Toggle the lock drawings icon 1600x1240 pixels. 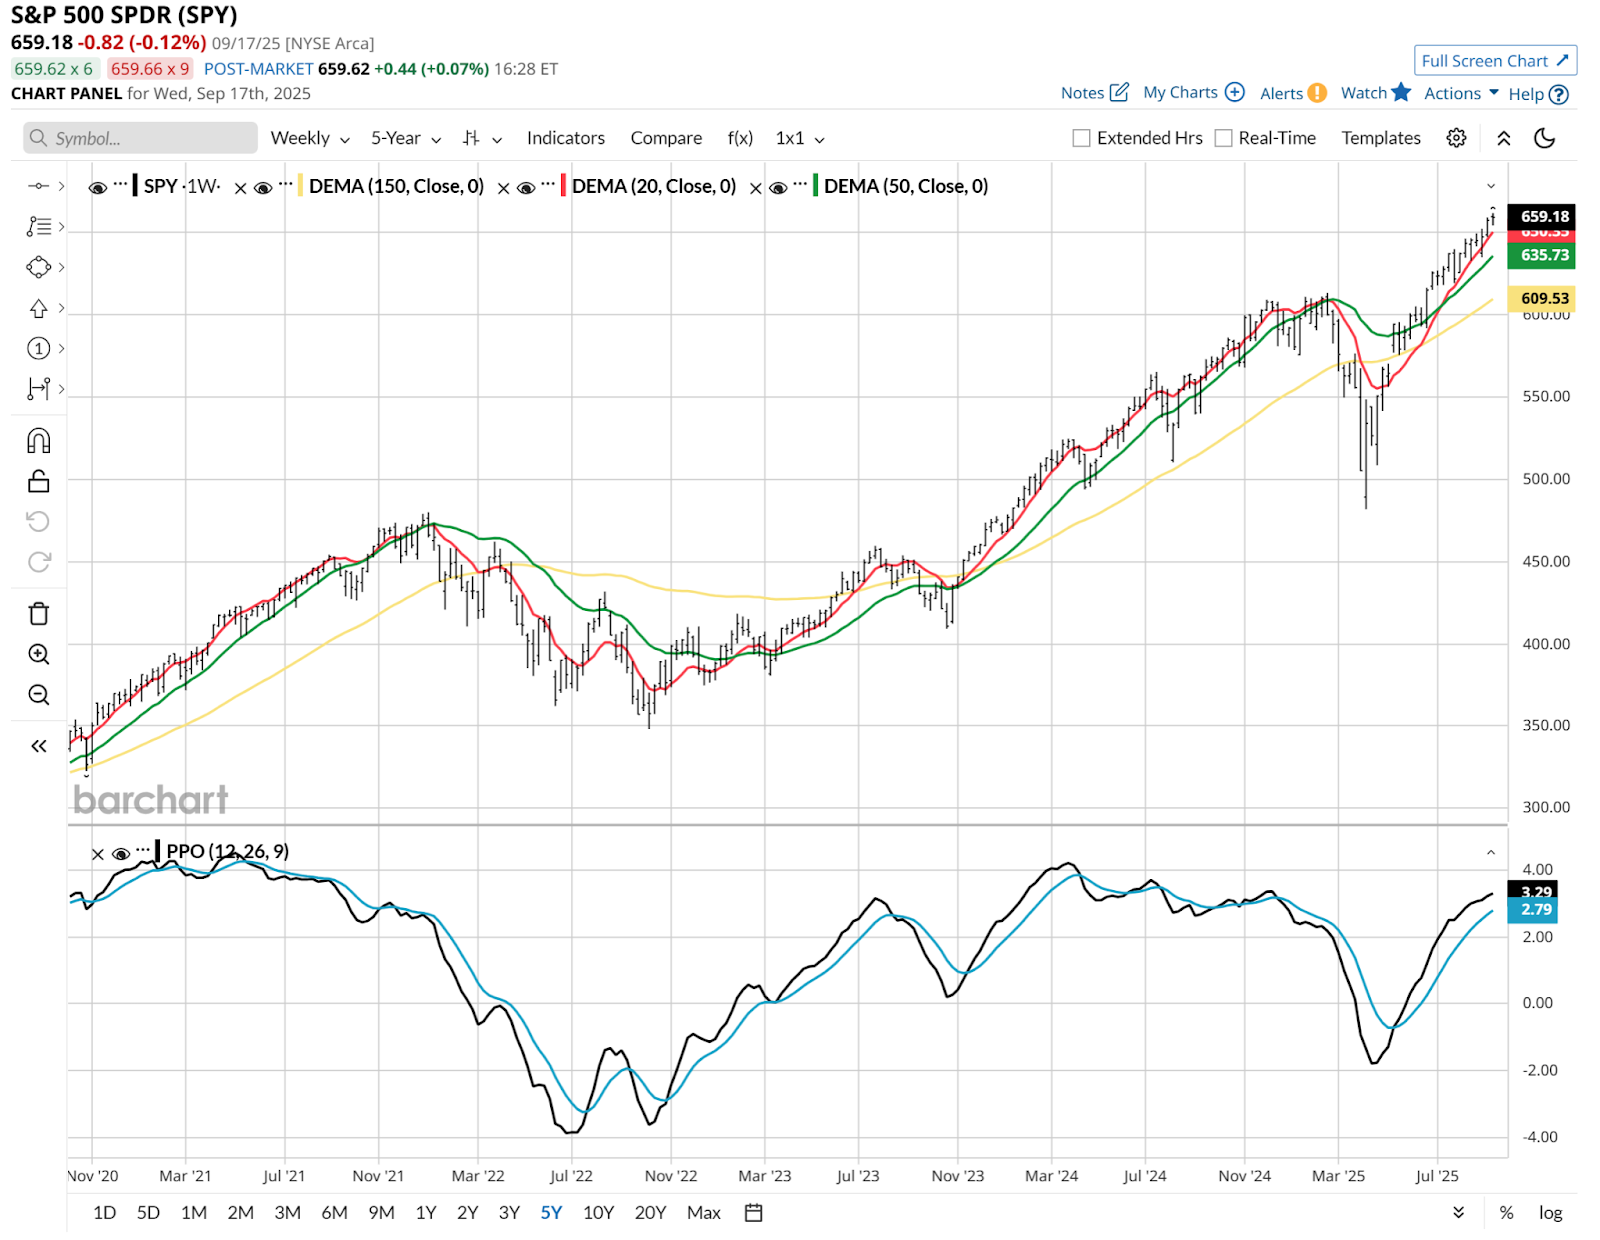click(38, 481)
